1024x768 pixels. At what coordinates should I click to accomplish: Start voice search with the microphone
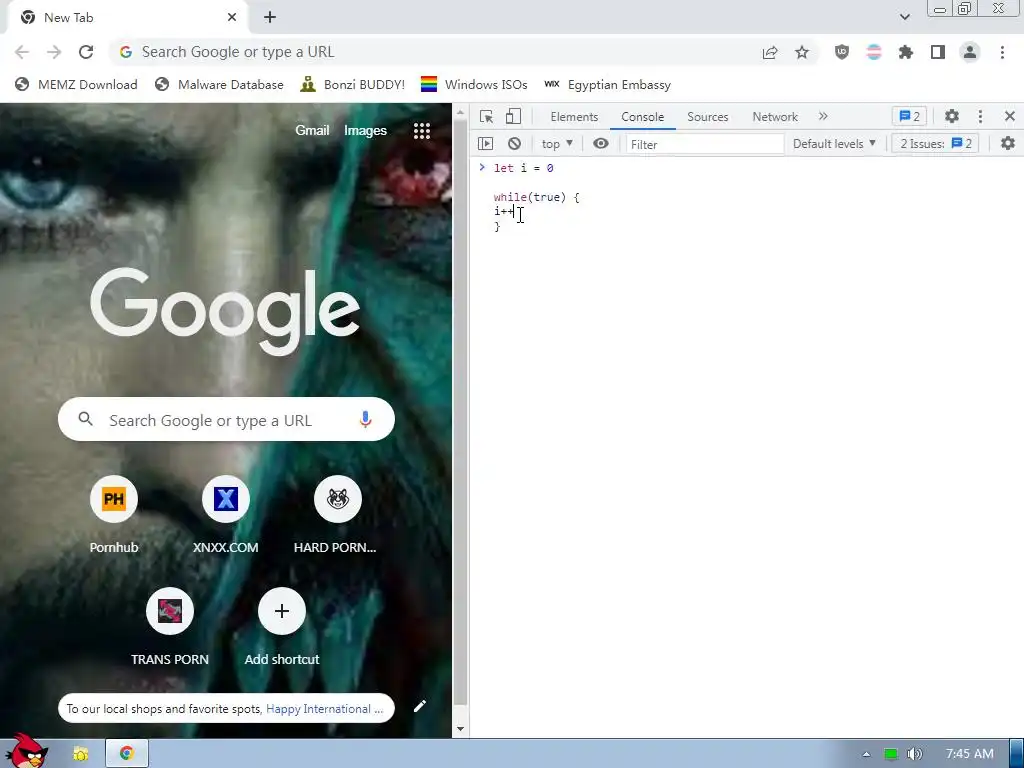tap(366, 419)
